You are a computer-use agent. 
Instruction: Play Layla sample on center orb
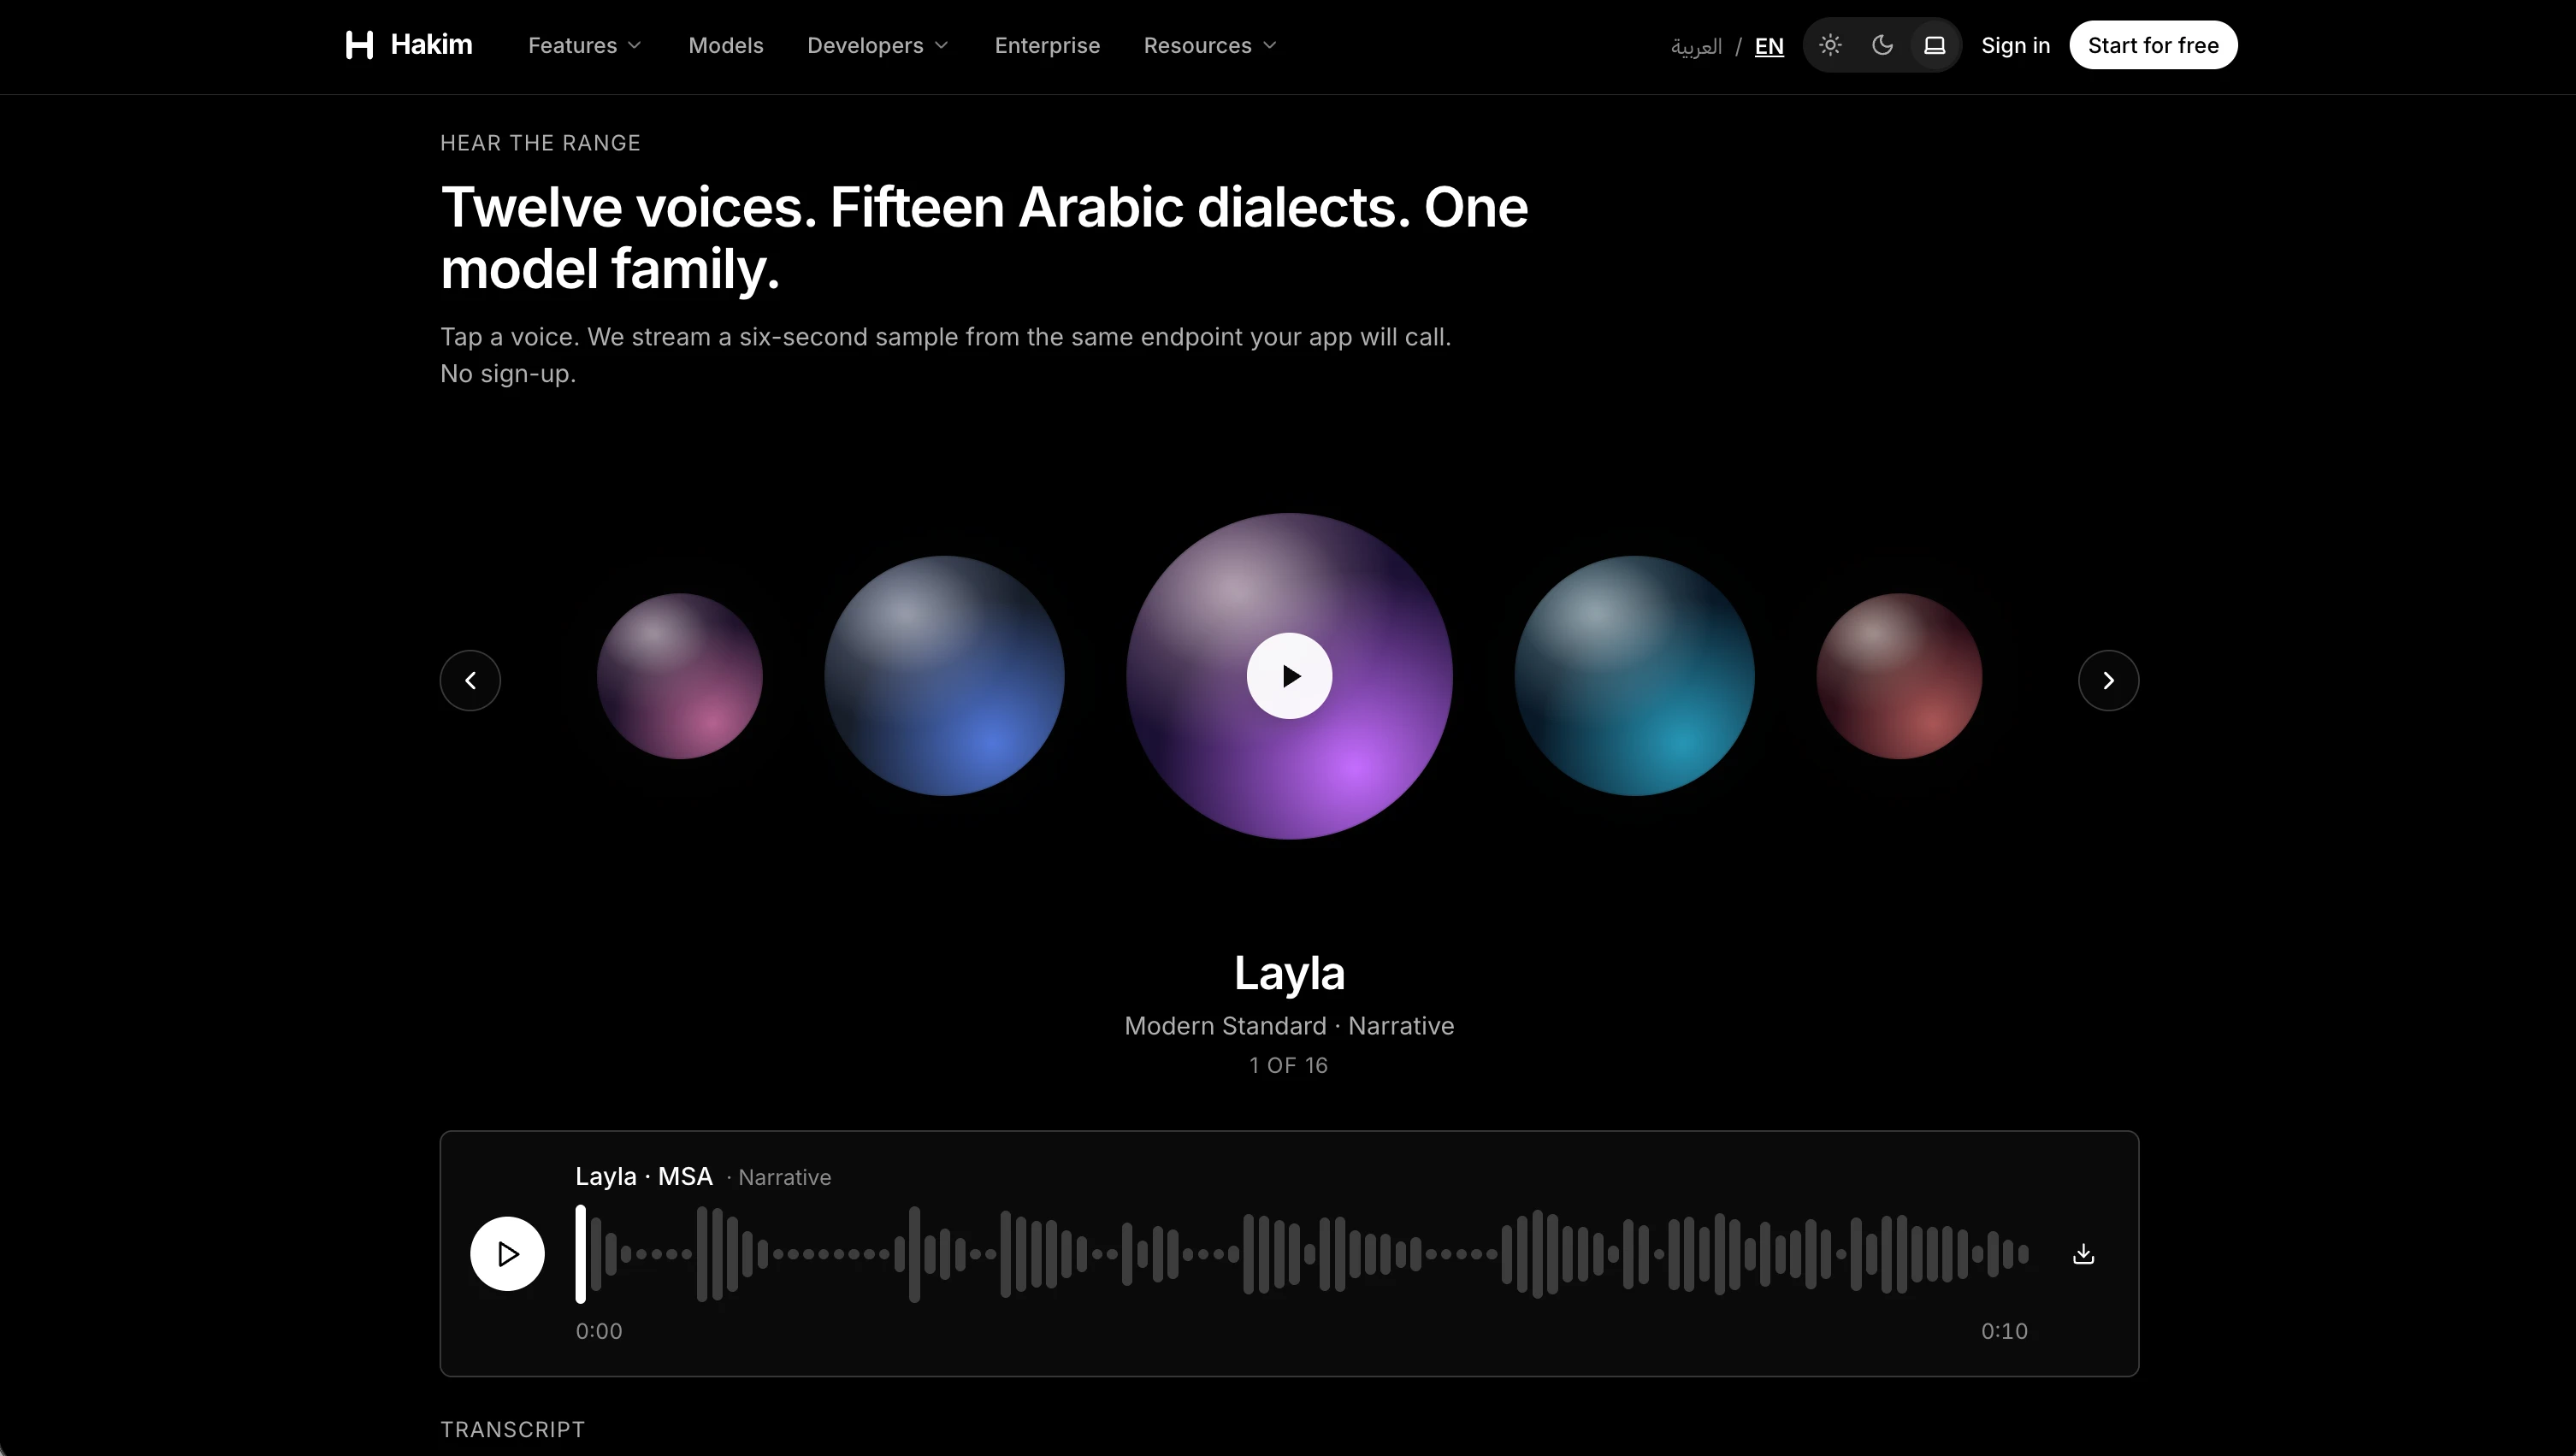pyautogui.click(x=1289, y=676)
